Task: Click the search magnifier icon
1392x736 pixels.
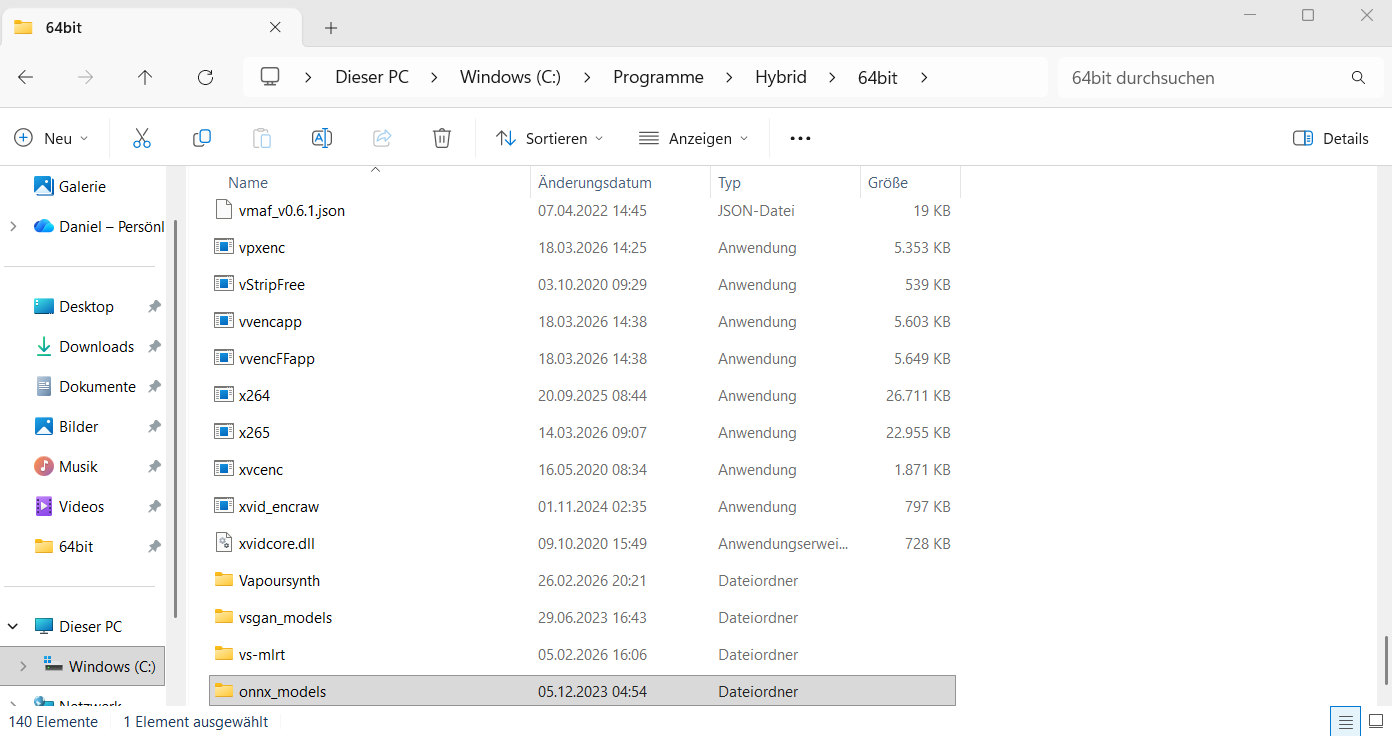Action: 1358,77
